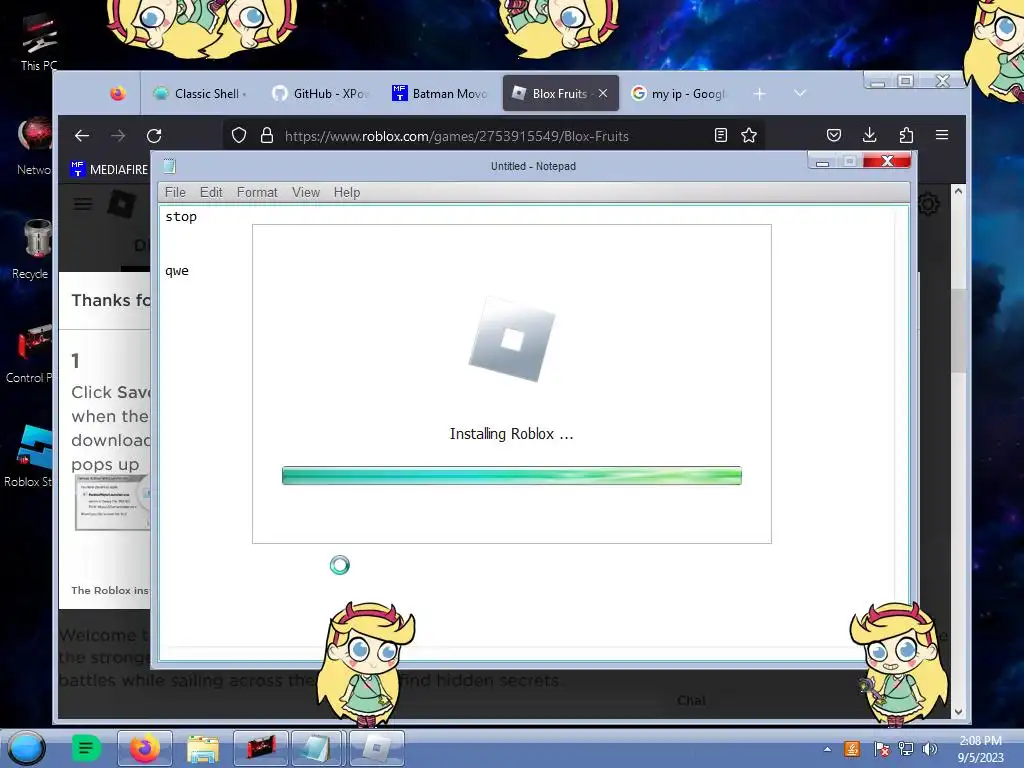1024x768 pixels.
Task: Open the Firefox extensions puzzle icon
Action: pyautogui.click(x=906, y=135)
